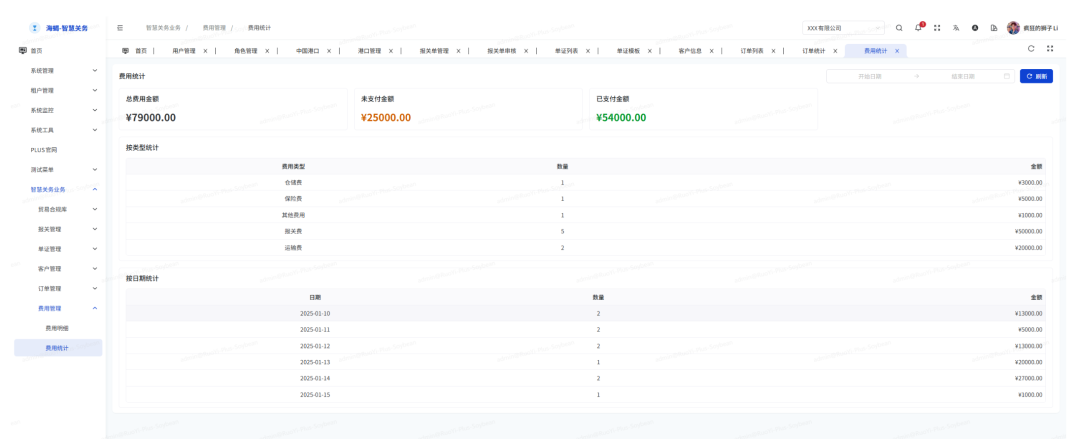
Task: Go to 首页 in the sidebar
Action: click(x=59, y=50)
